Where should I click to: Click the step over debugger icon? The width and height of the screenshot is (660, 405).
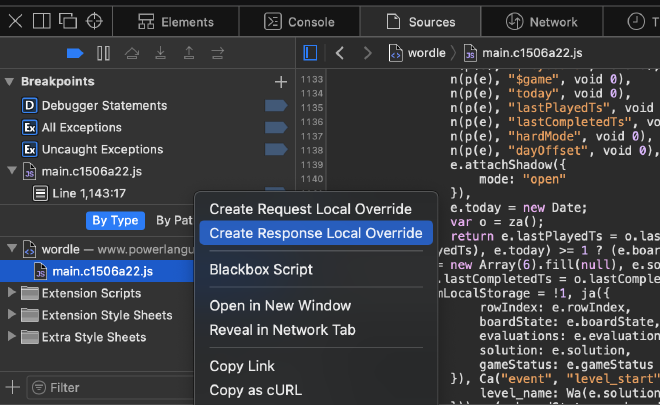pyautogui.click(x=132, y=53)
